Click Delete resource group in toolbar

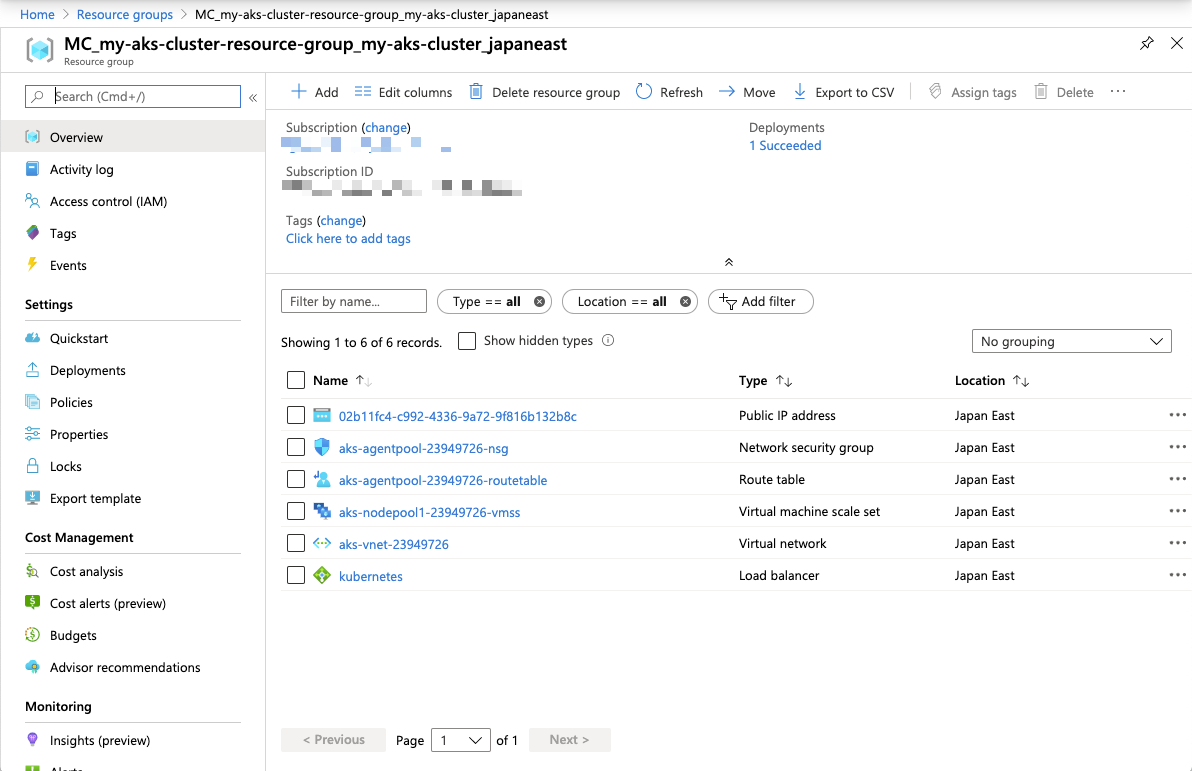pos(544,92)
